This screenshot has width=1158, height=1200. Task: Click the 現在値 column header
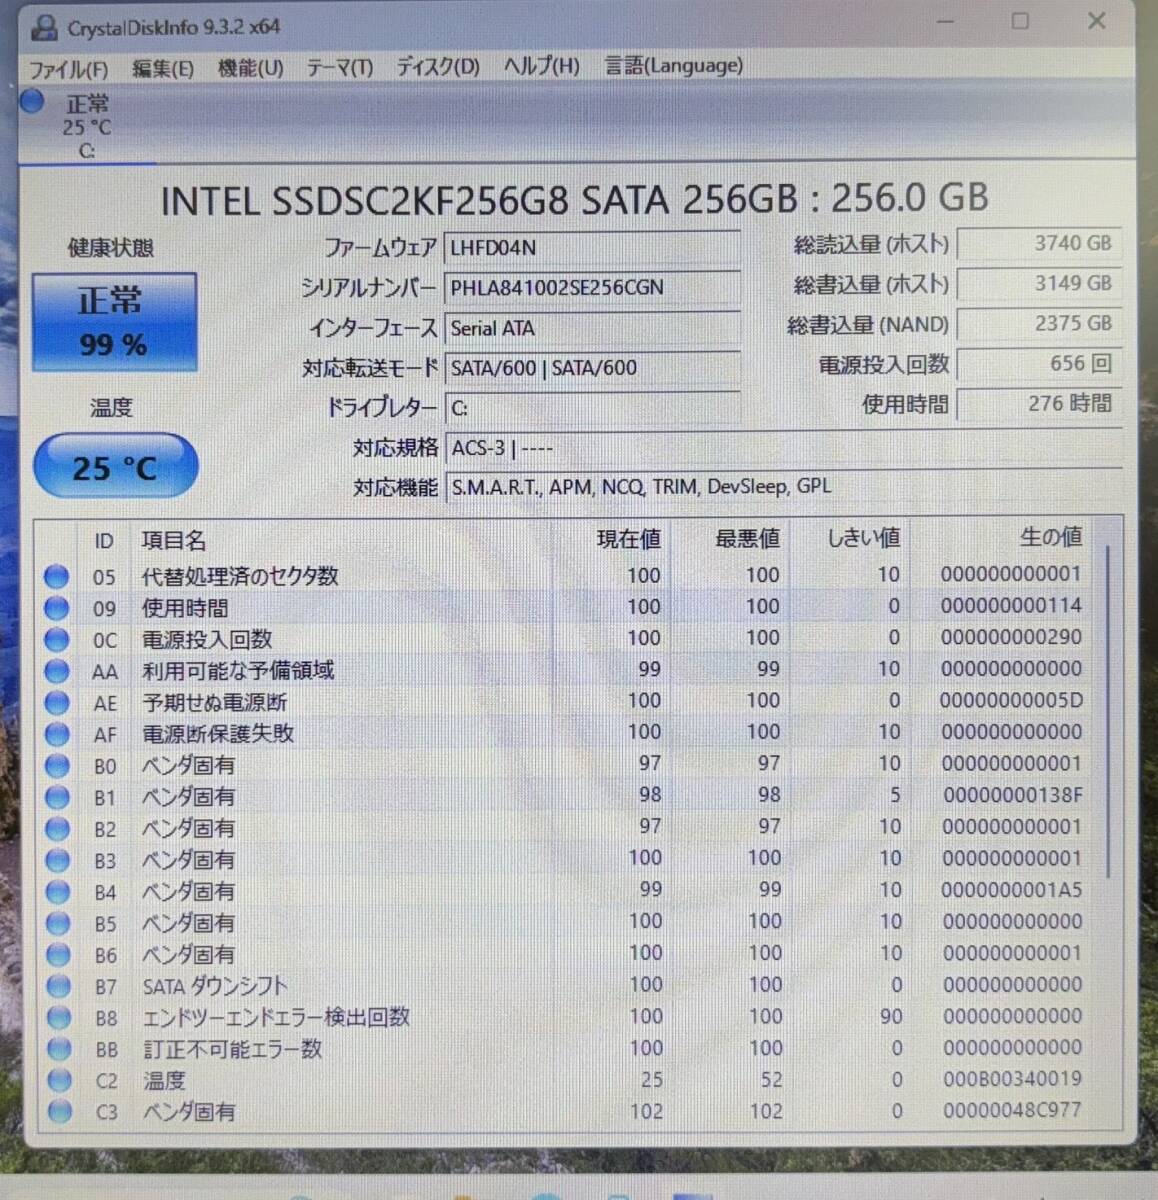[628, 539]
